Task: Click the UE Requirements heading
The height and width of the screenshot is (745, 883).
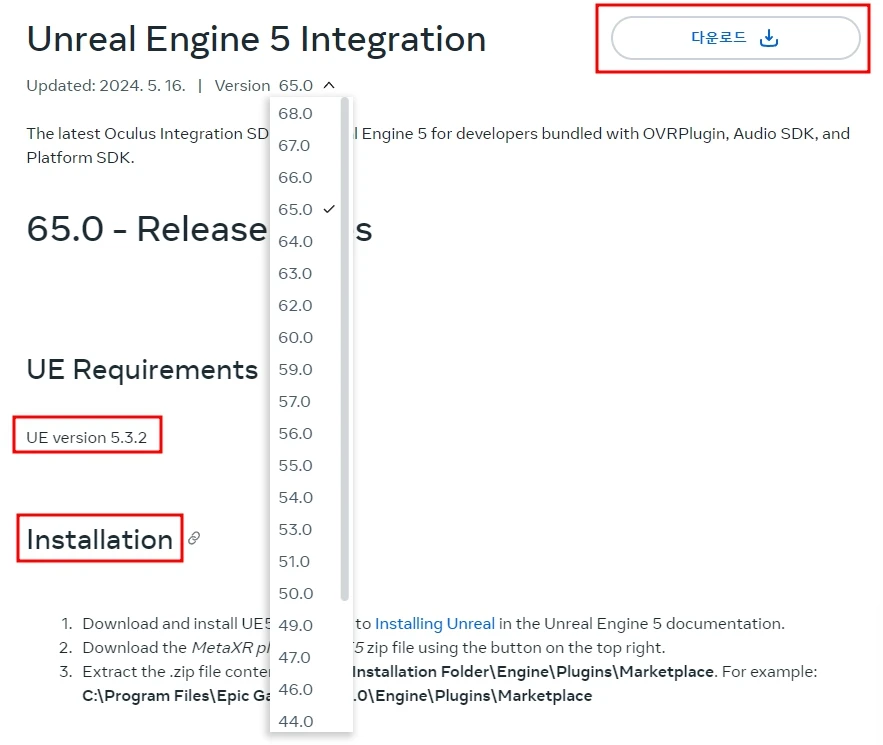Action: [142, 370]
